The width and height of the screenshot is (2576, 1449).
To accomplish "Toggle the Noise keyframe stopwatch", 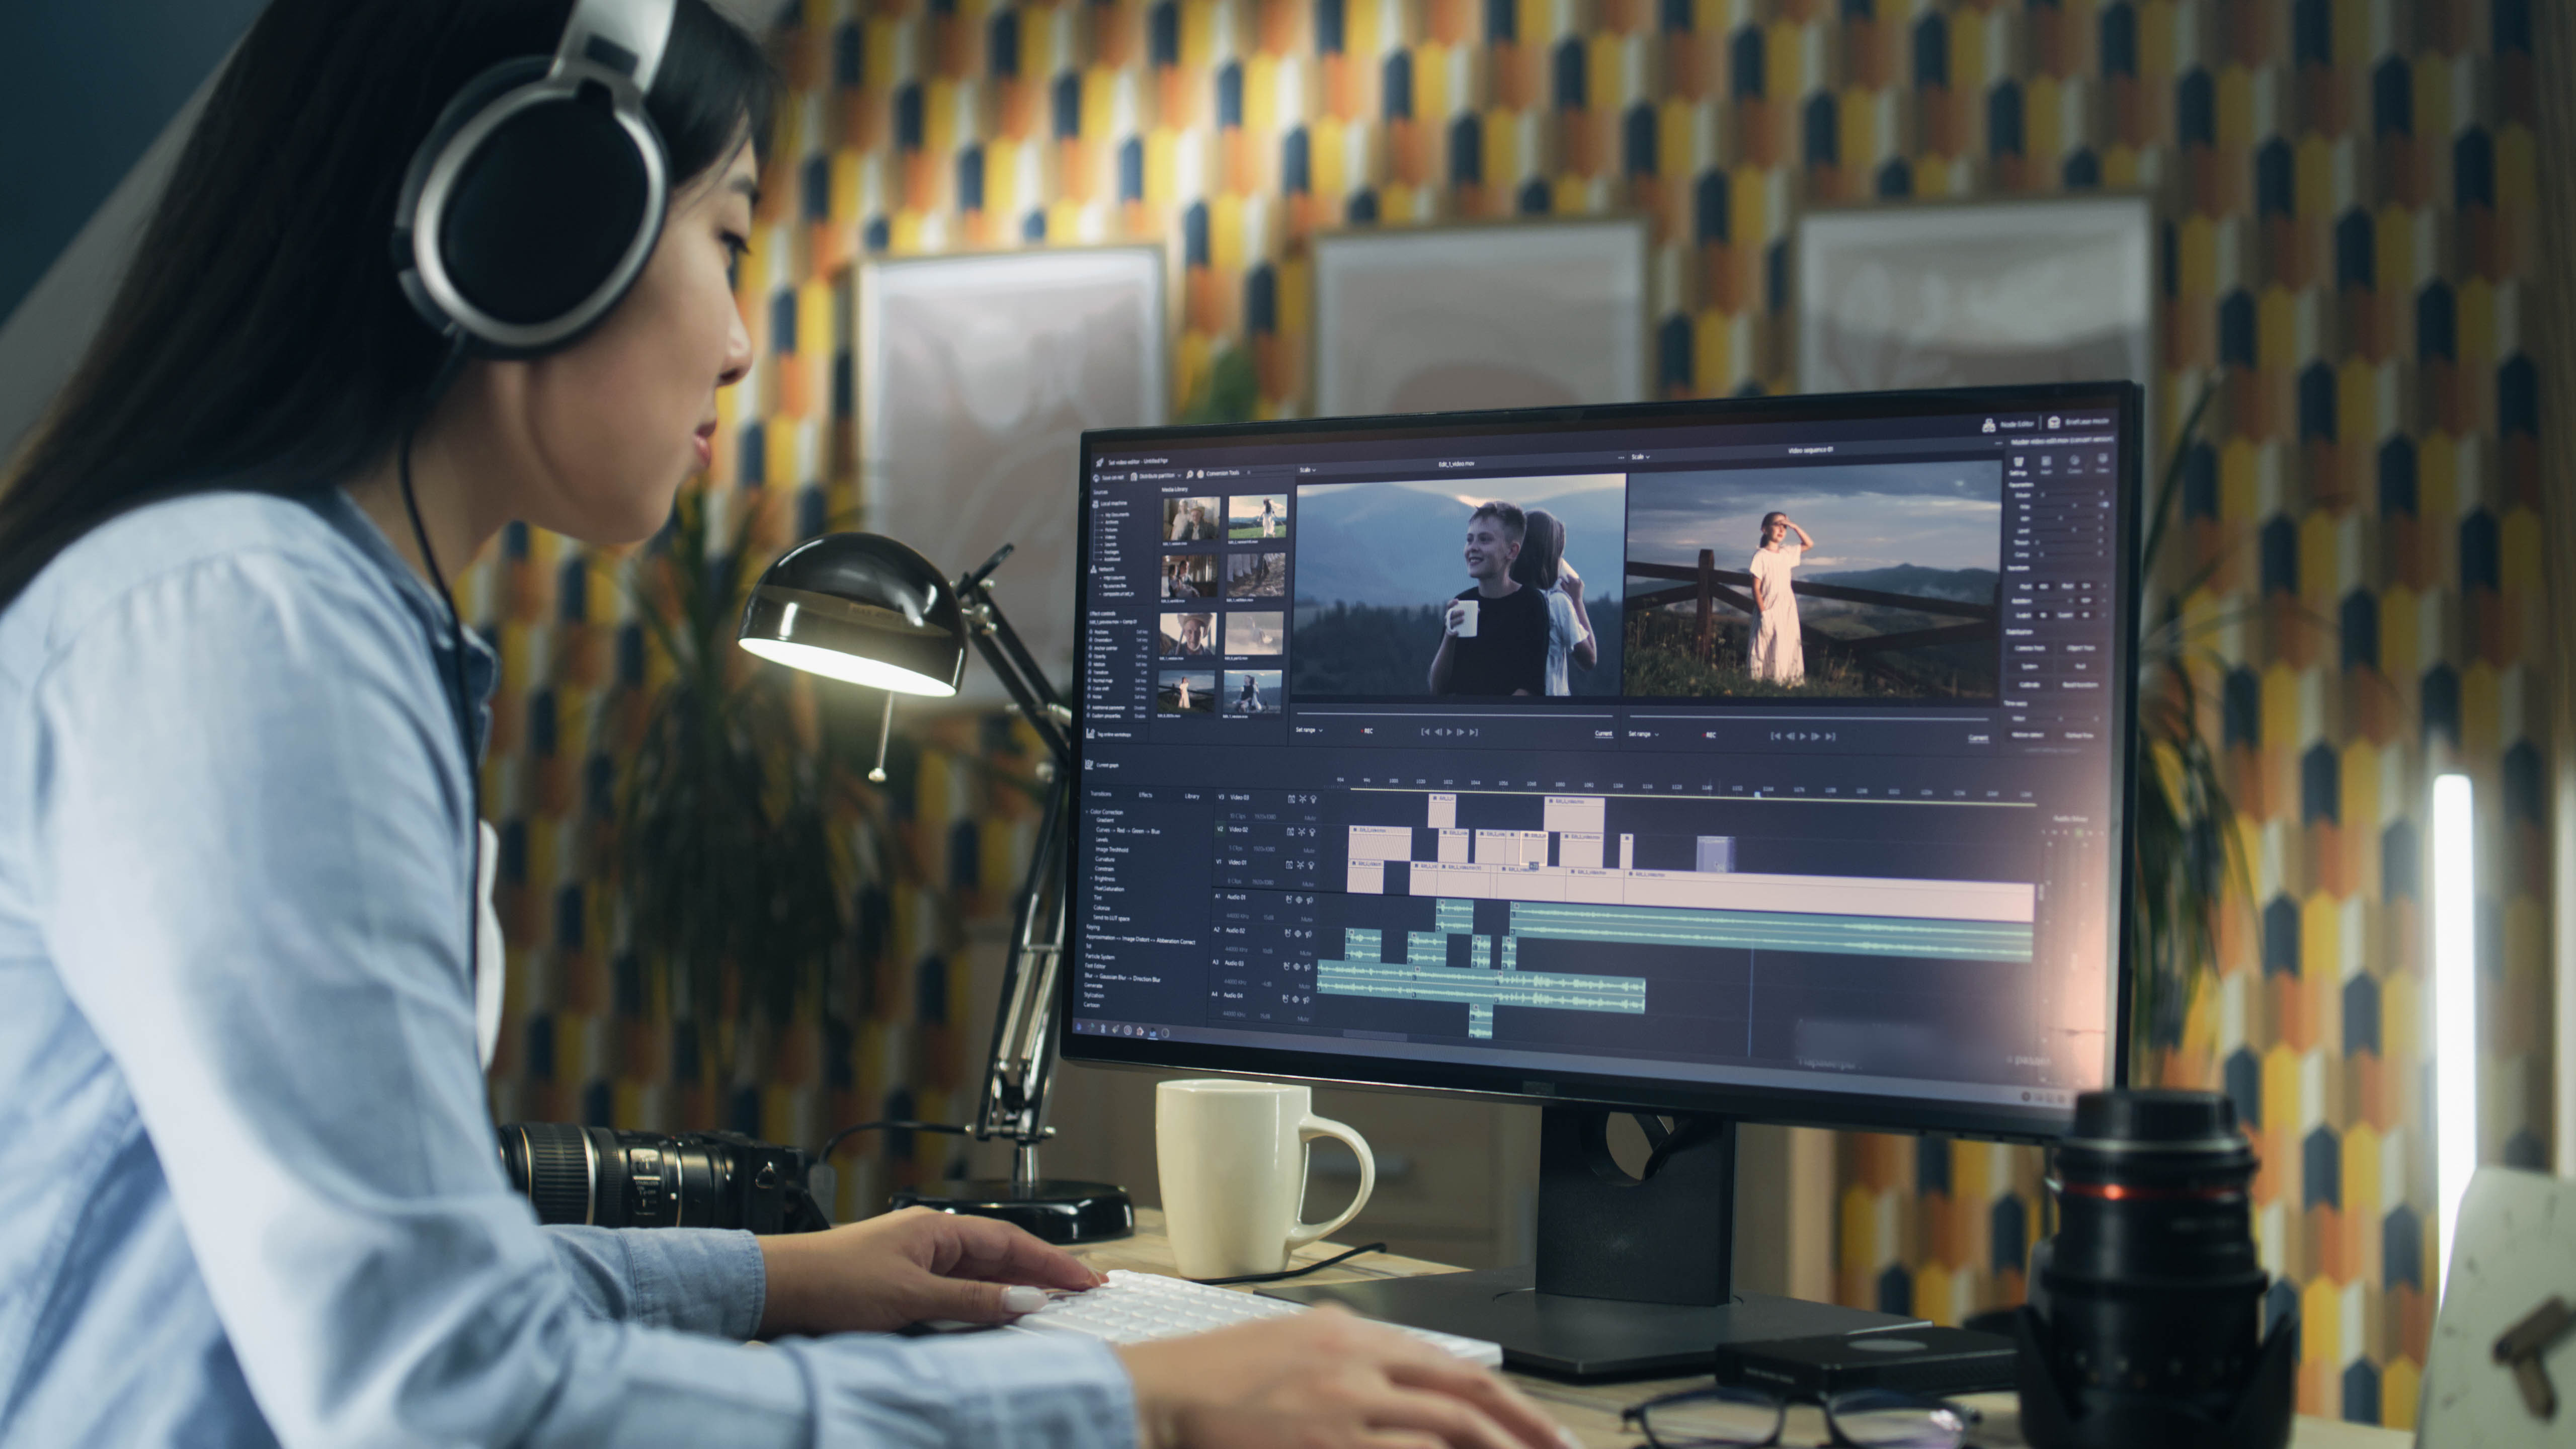I will pyautogui.click(x=1089, y=696).
